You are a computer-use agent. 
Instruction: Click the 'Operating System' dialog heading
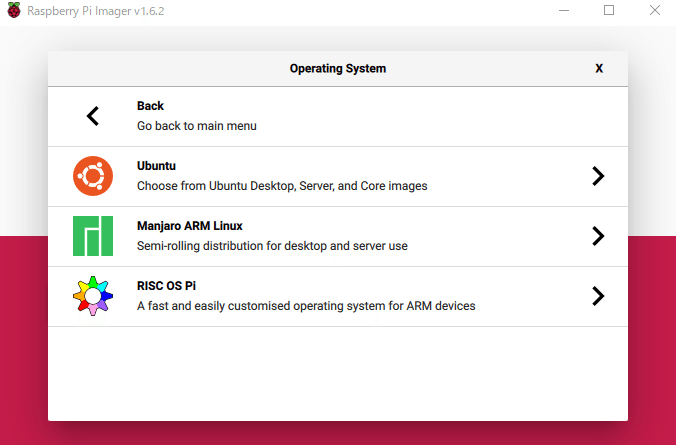tap(338, 69)
